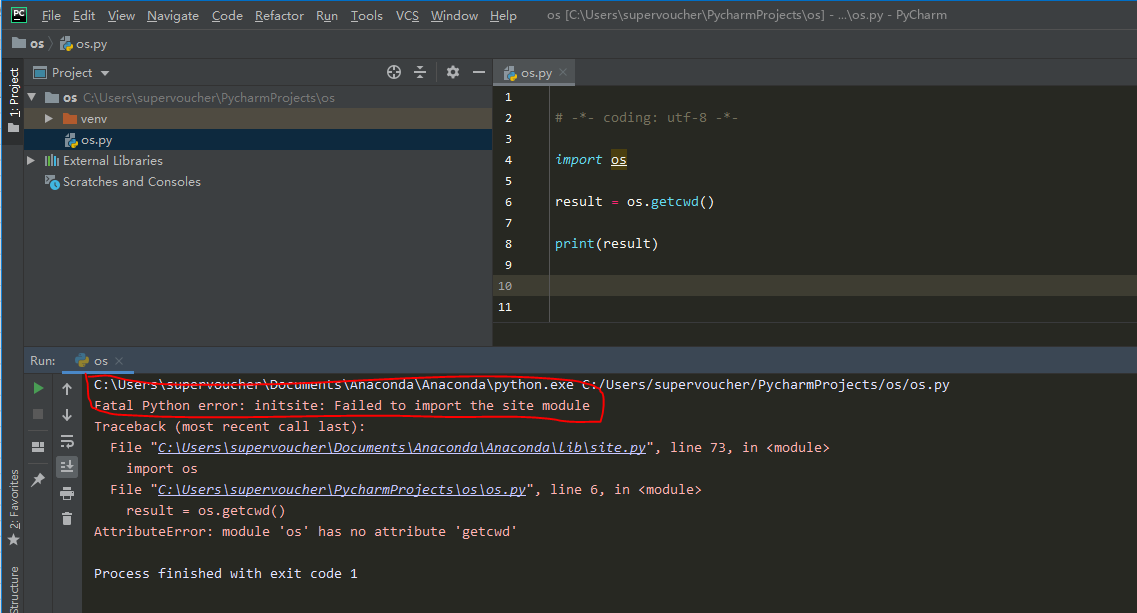Click the Print console output icon
The width and height of the screenshot is (1137, 613).
pos(67,493)
